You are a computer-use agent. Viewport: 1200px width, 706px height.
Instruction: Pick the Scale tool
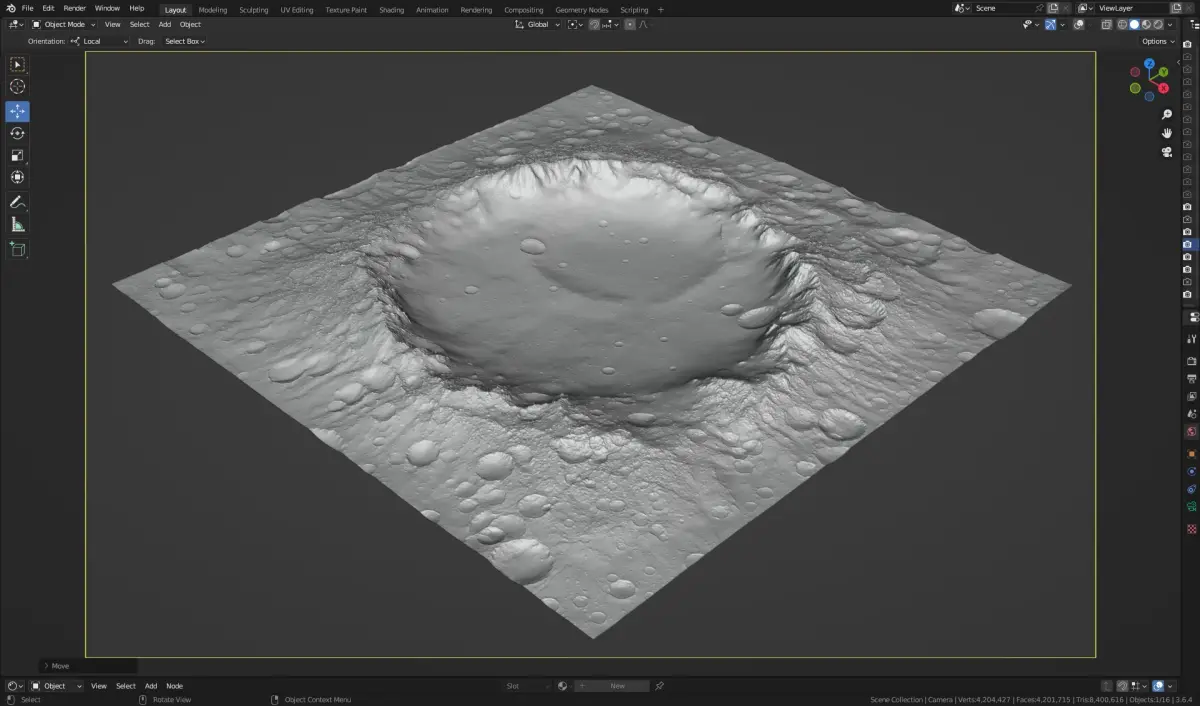tap(17, 155)
